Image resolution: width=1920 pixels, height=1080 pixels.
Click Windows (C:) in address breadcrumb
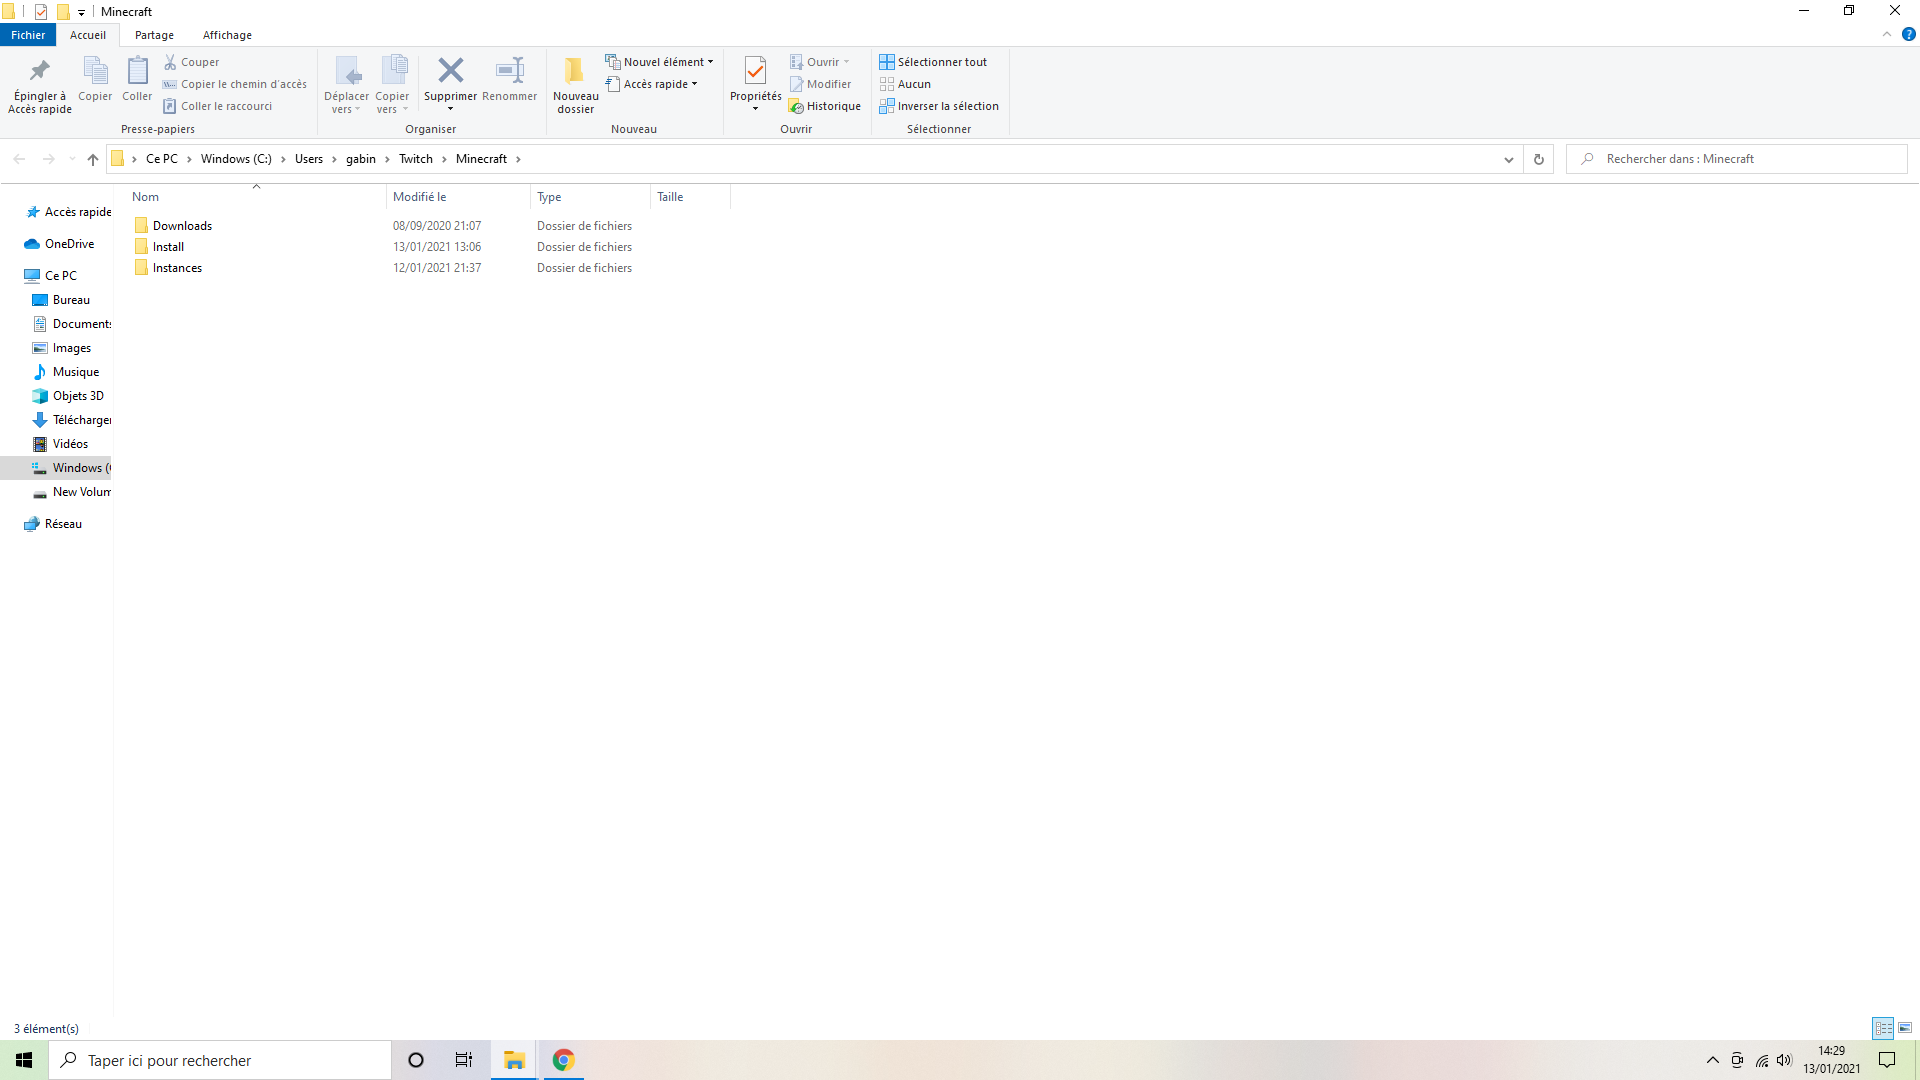pos(236,159)
